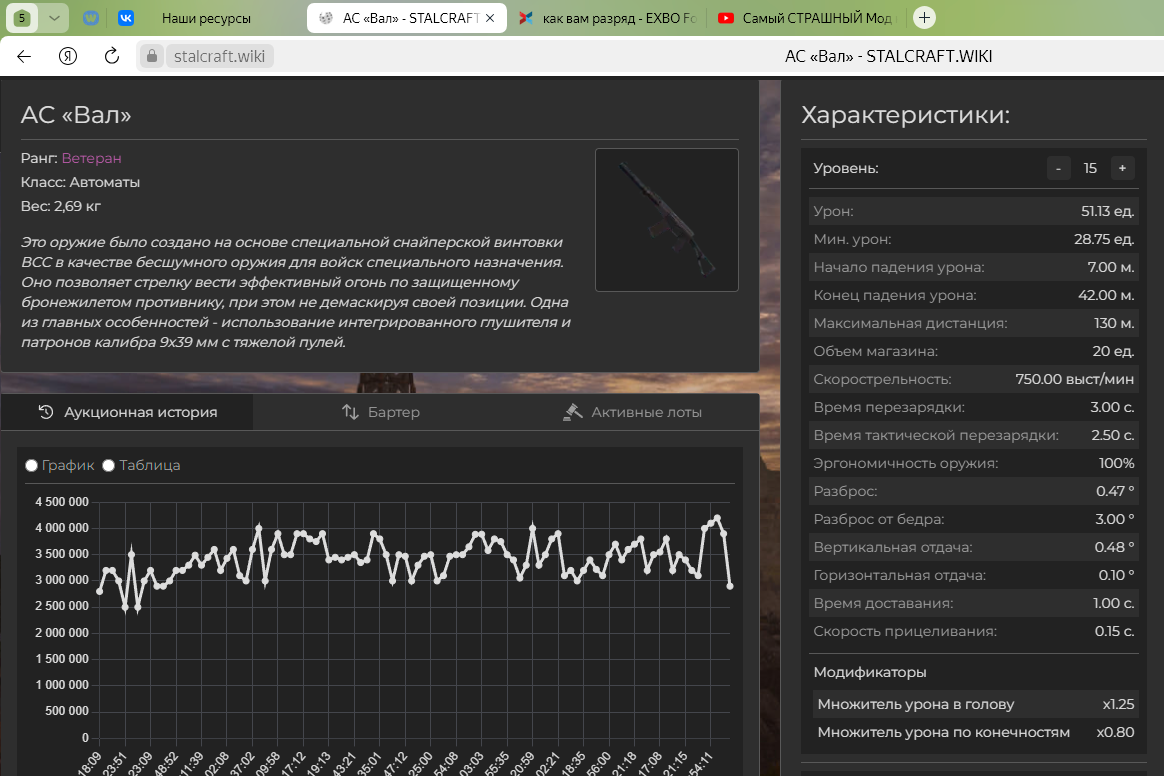Click the Вертикальная отдача row
The width and height of the screenshot is (1164, 776).
click(x=973, y=547)
